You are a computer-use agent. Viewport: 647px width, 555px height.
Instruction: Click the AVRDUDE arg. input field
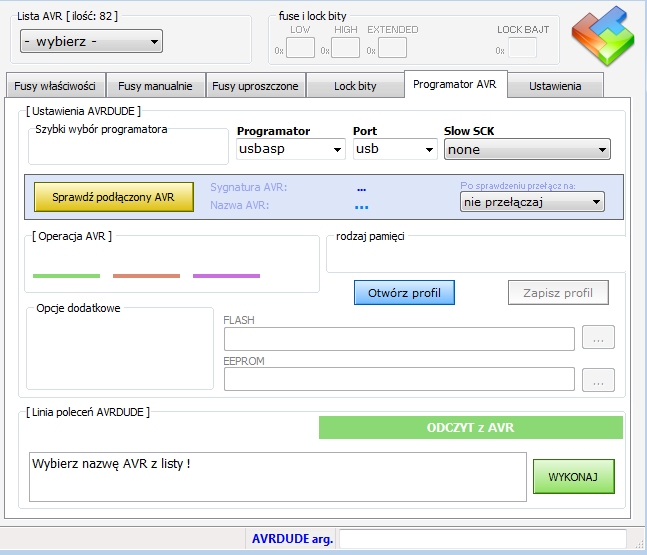tap(483, 539)
